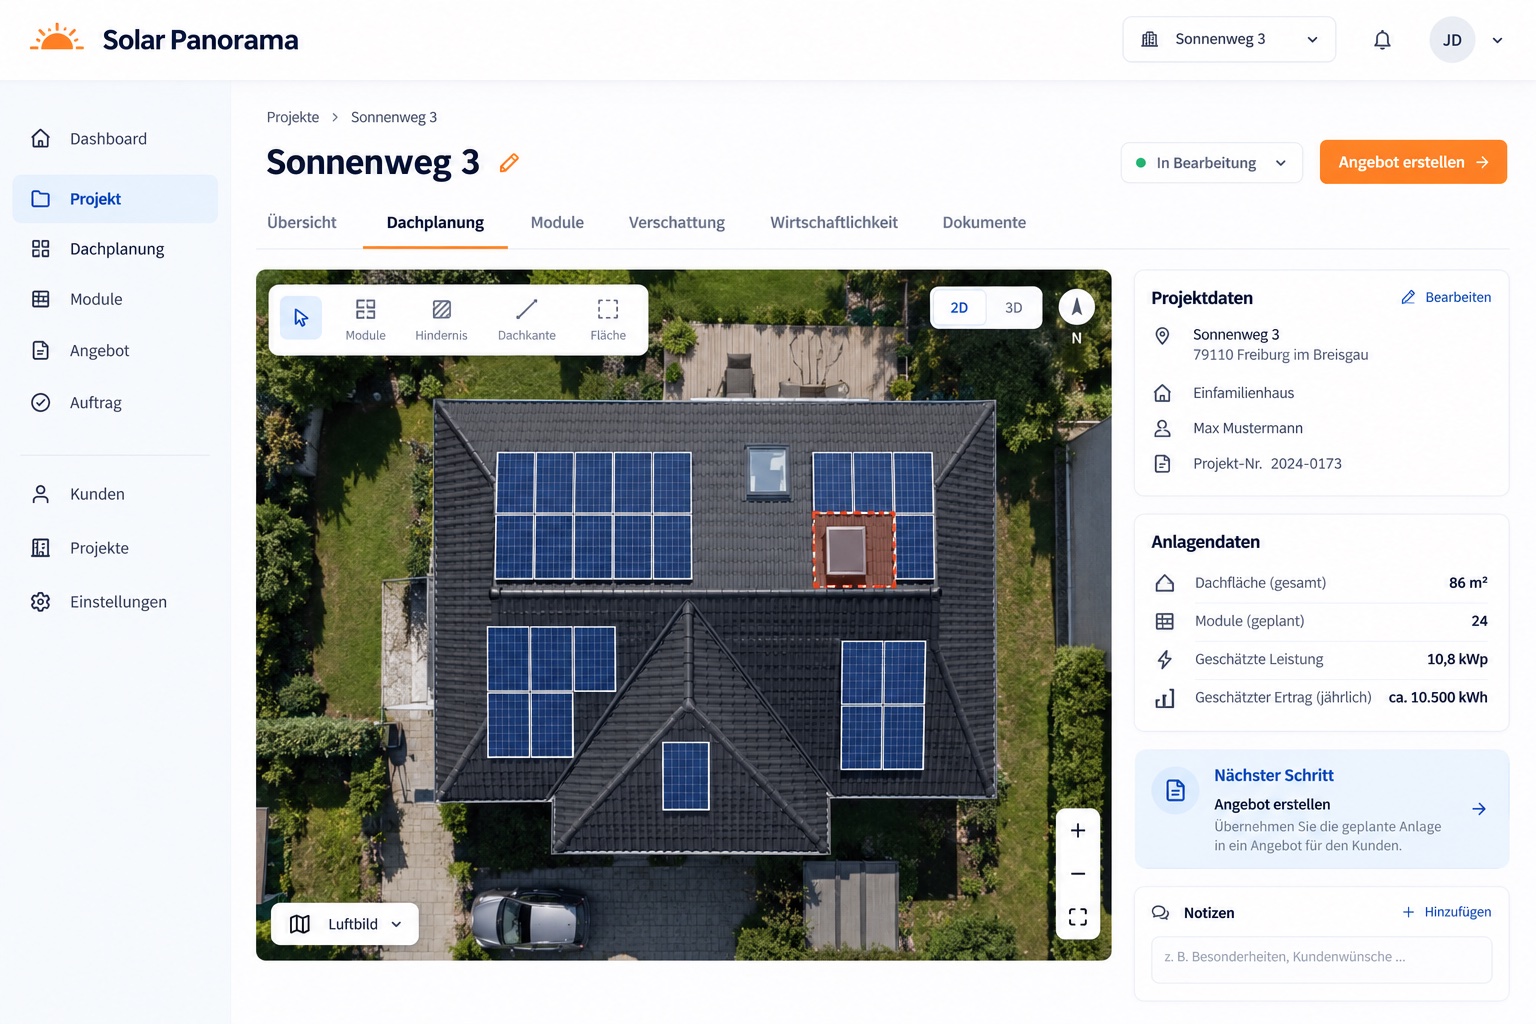Image resolution: width=1536 pixels, height=1024 pixels.
Task: Click the 10,8 kWp value
Action: [x=1457, y=659]
